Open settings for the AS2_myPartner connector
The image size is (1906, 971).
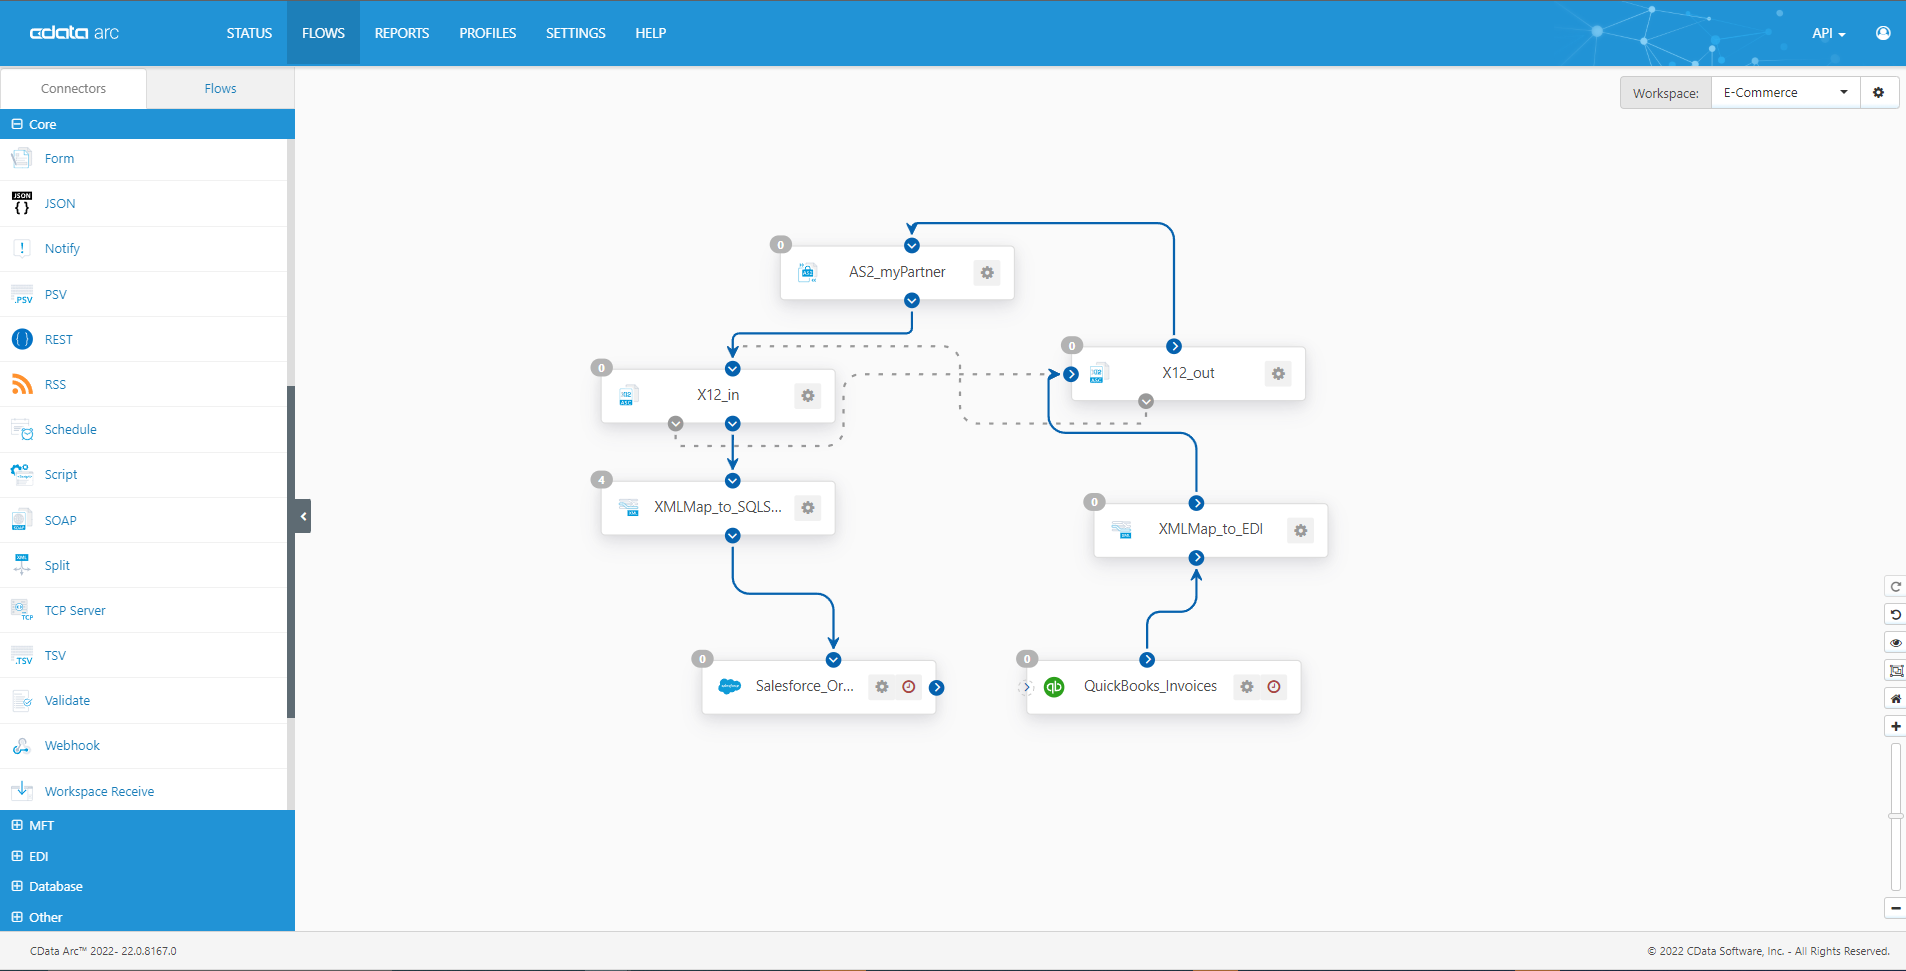pyautogui.click(x=987, y=272)
